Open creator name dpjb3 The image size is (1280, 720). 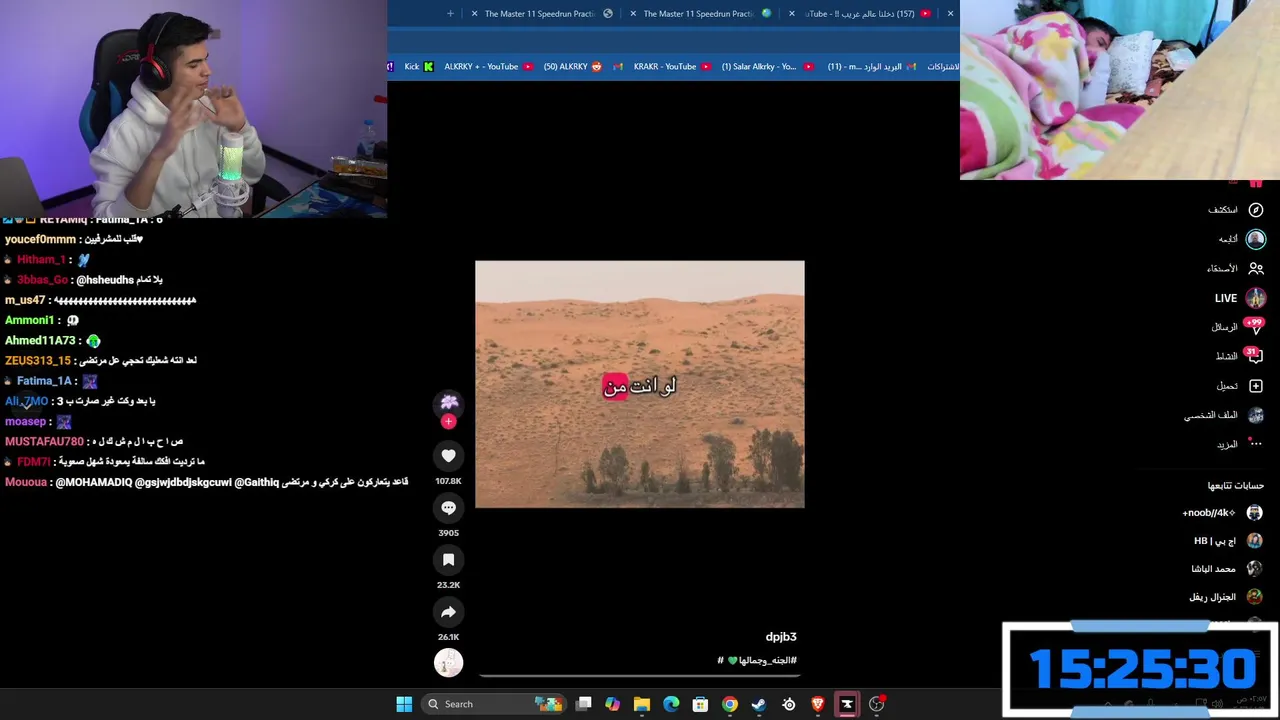pyautogui.click(x=781, y=637)
